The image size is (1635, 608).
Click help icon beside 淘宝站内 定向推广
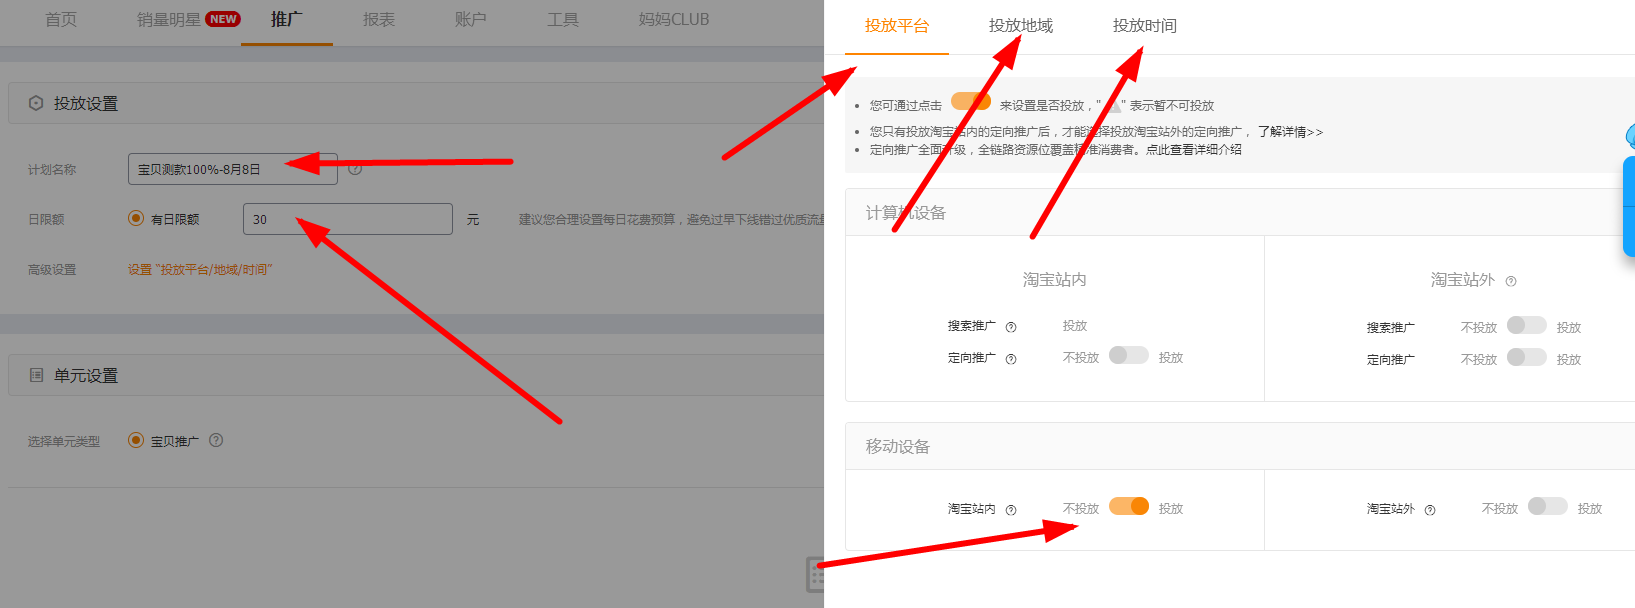click(x=1011, y=359)
